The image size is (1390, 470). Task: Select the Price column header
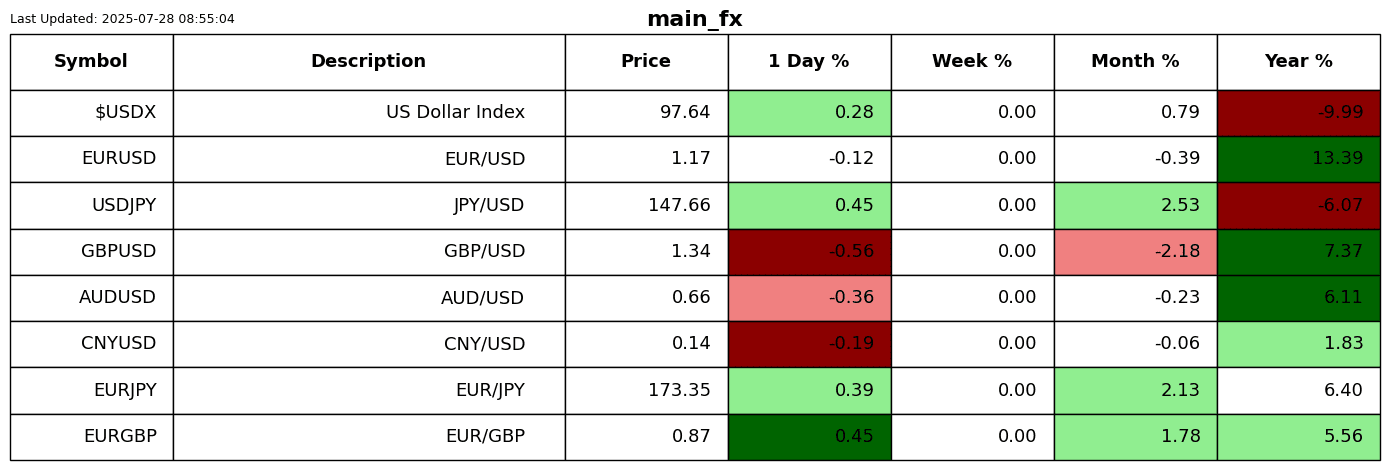click(x=646, y=62)
